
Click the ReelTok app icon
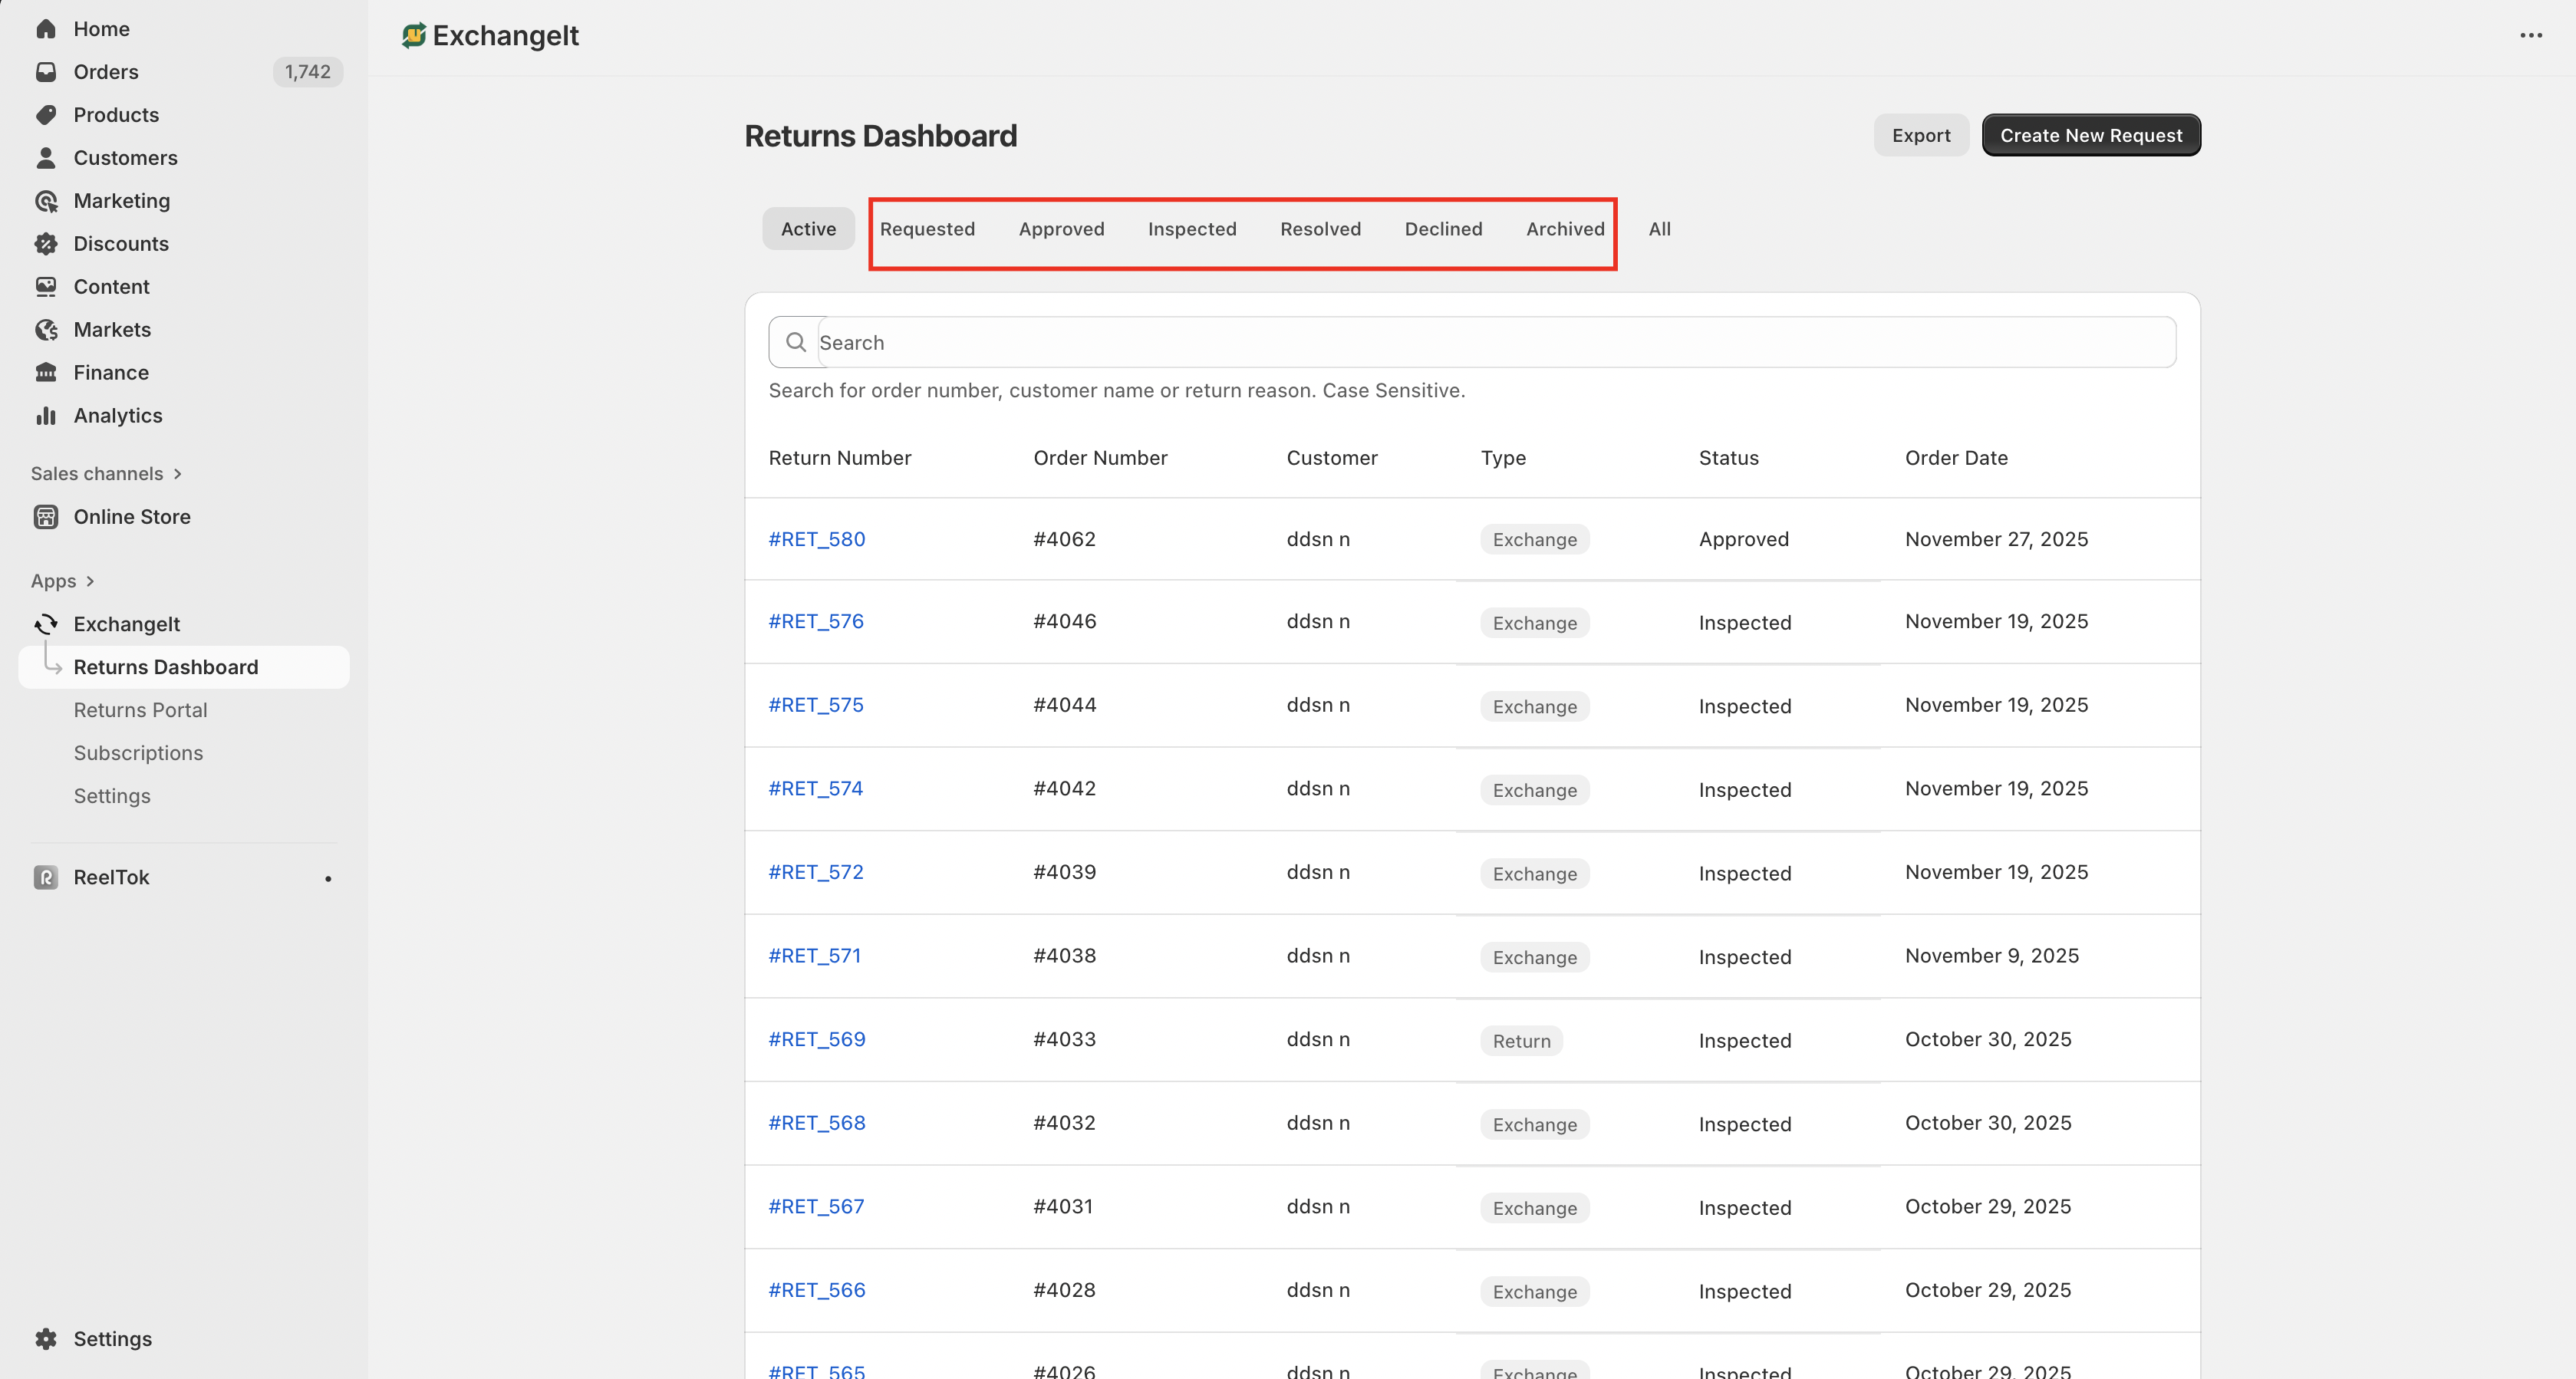[46, 877]
